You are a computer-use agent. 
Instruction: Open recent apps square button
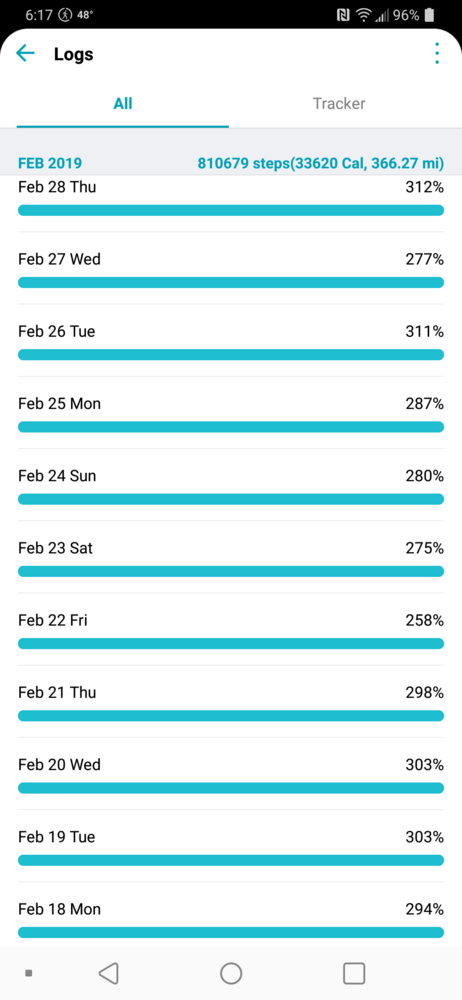click(354, 973)
